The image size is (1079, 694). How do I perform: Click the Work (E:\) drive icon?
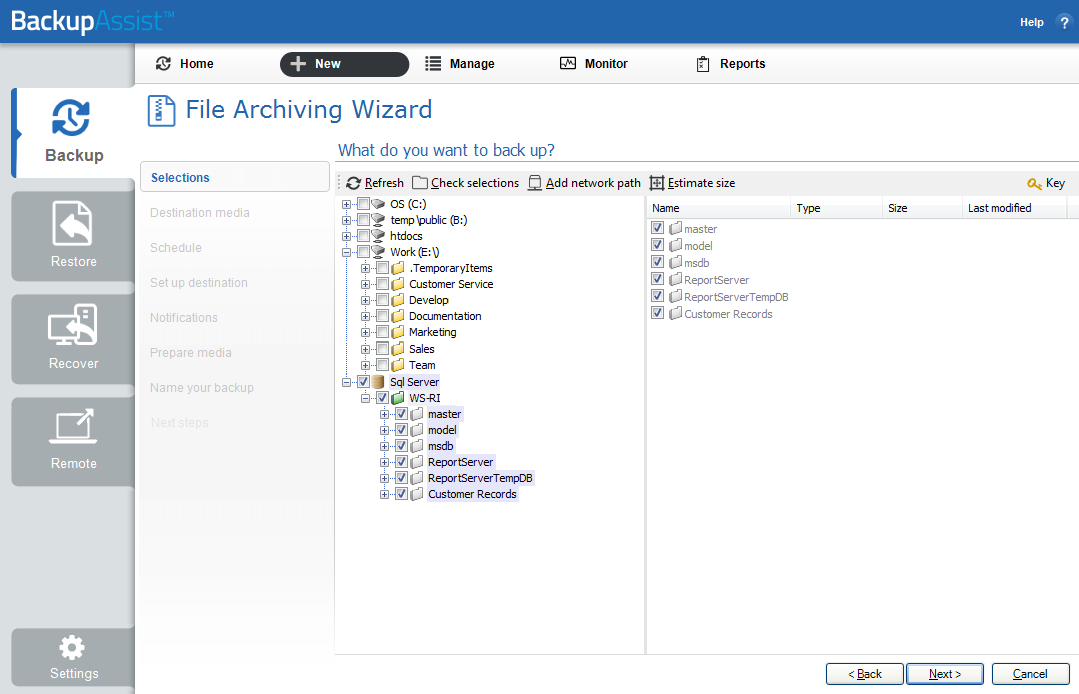pyautogui.click(x=378, y=252)
